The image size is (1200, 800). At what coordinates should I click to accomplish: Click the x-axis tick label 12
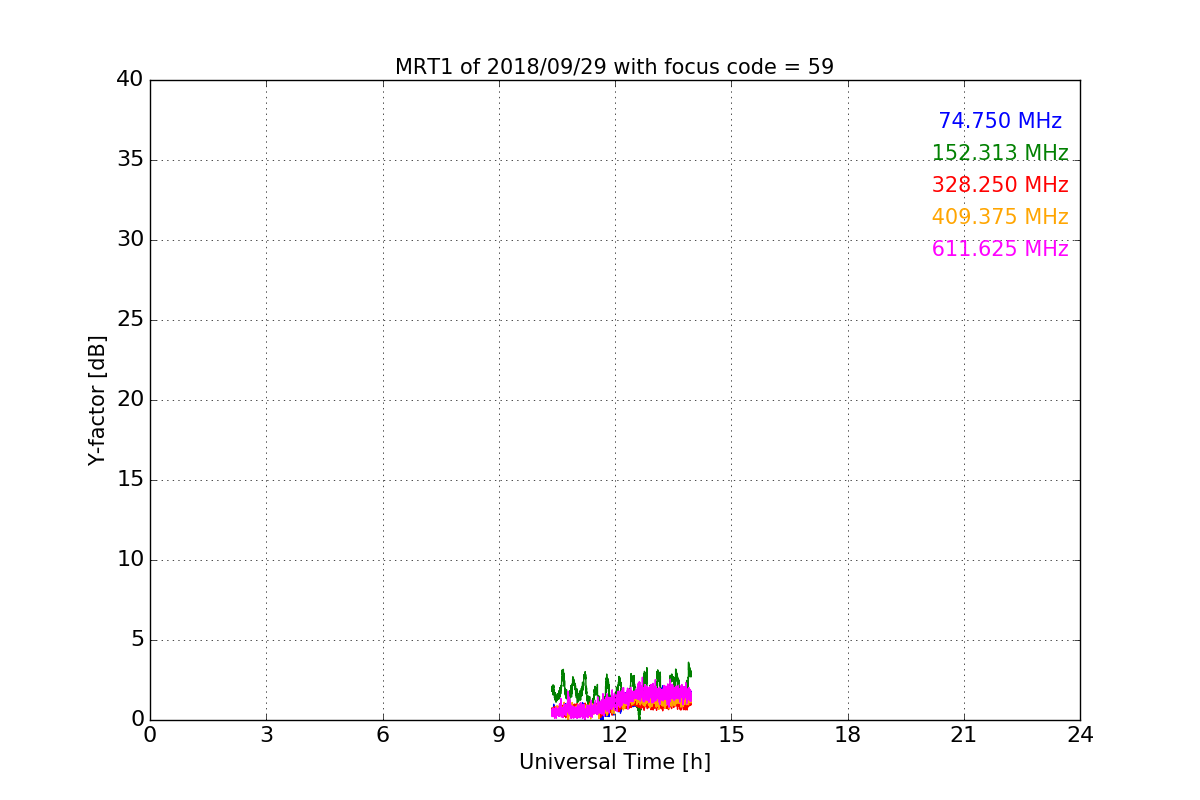point(615,735)
